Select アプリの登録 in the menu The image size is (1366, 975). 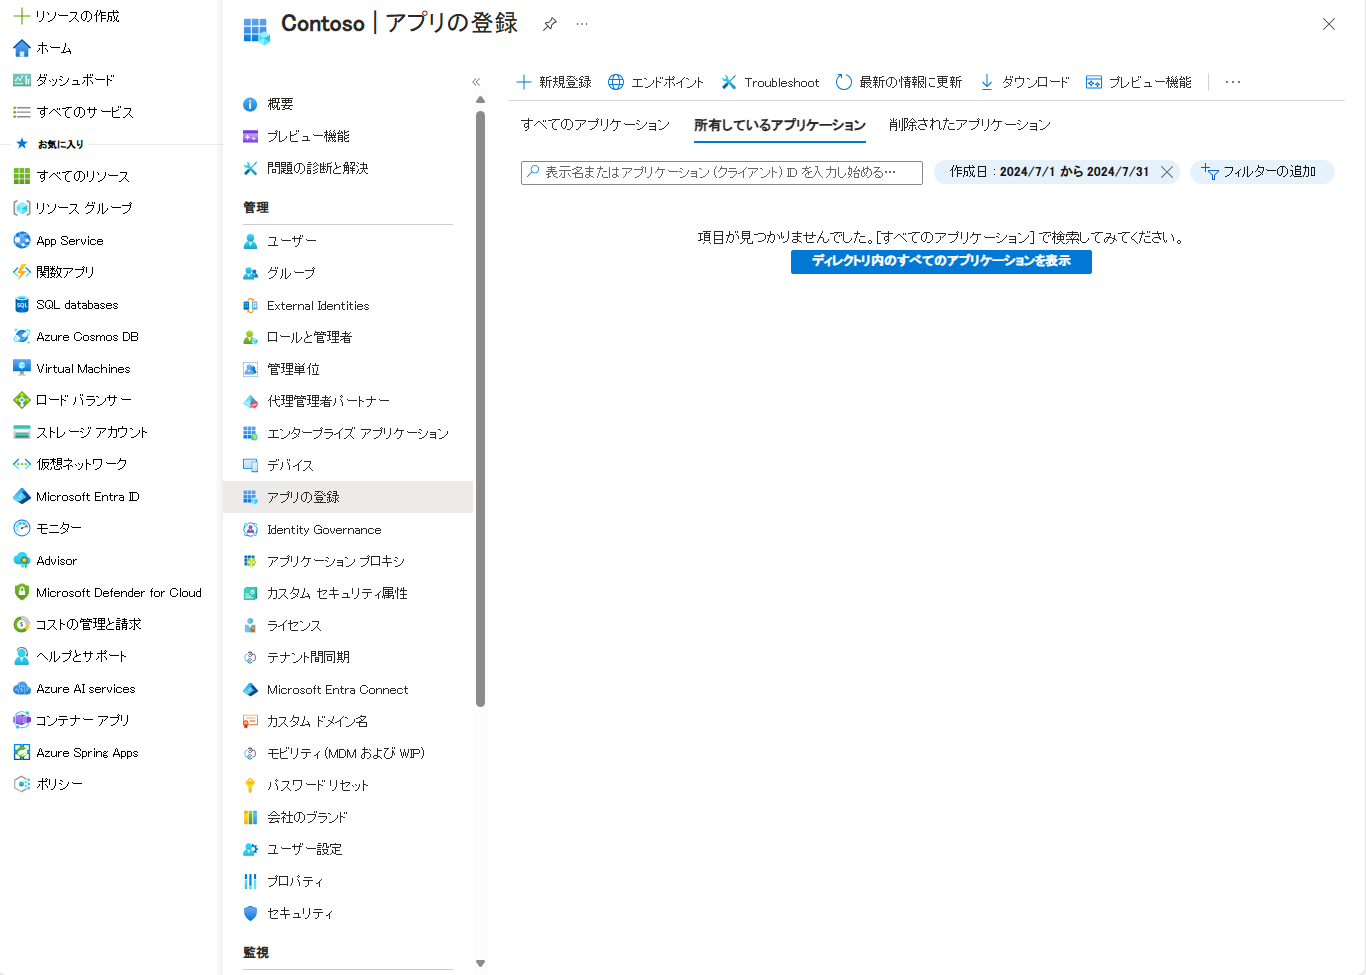coord(348,497)
